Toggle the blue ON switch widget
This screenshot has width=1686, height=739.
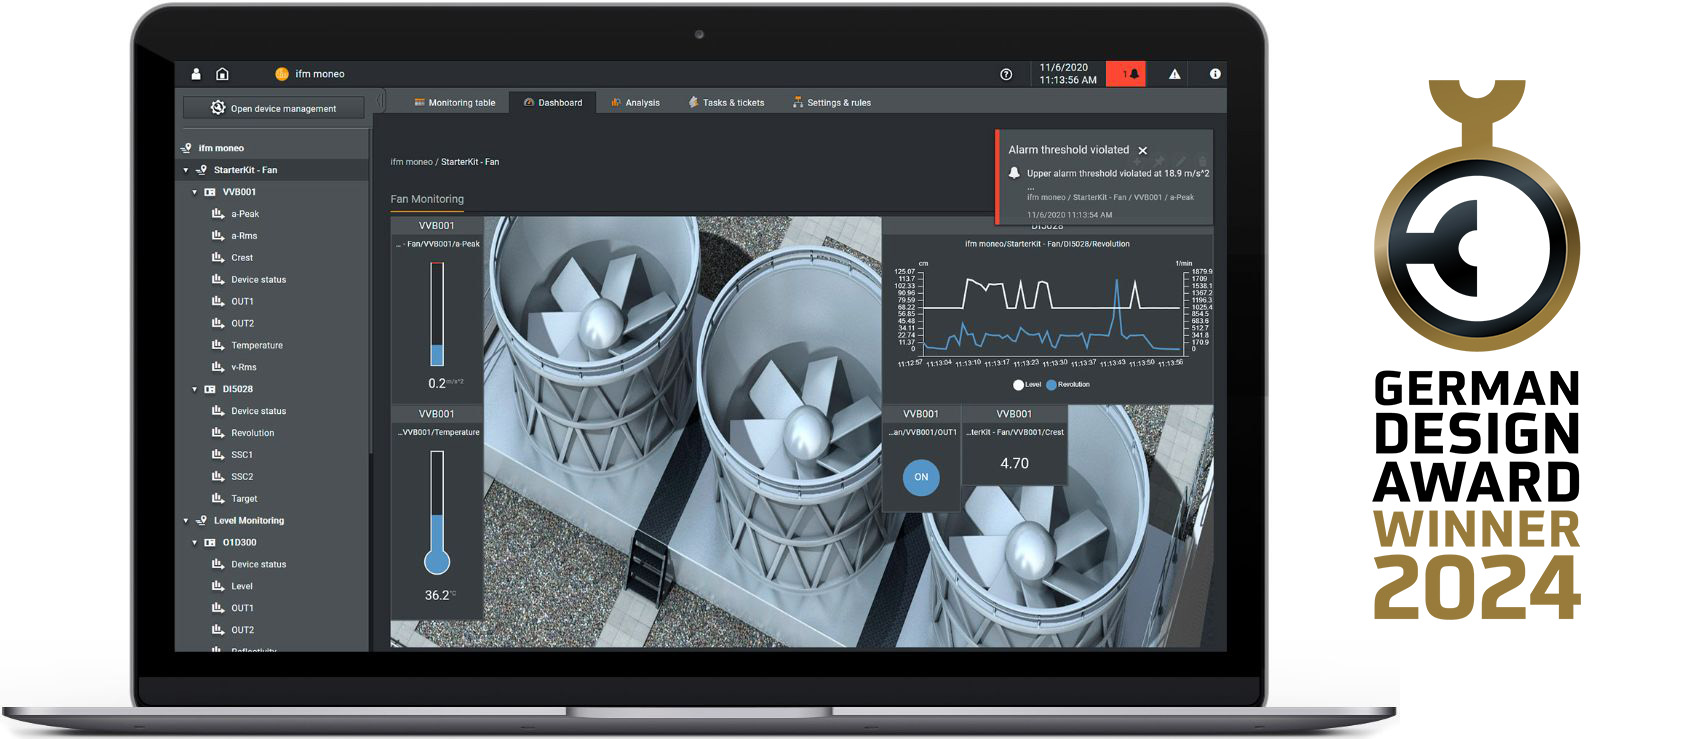(921, 477)
